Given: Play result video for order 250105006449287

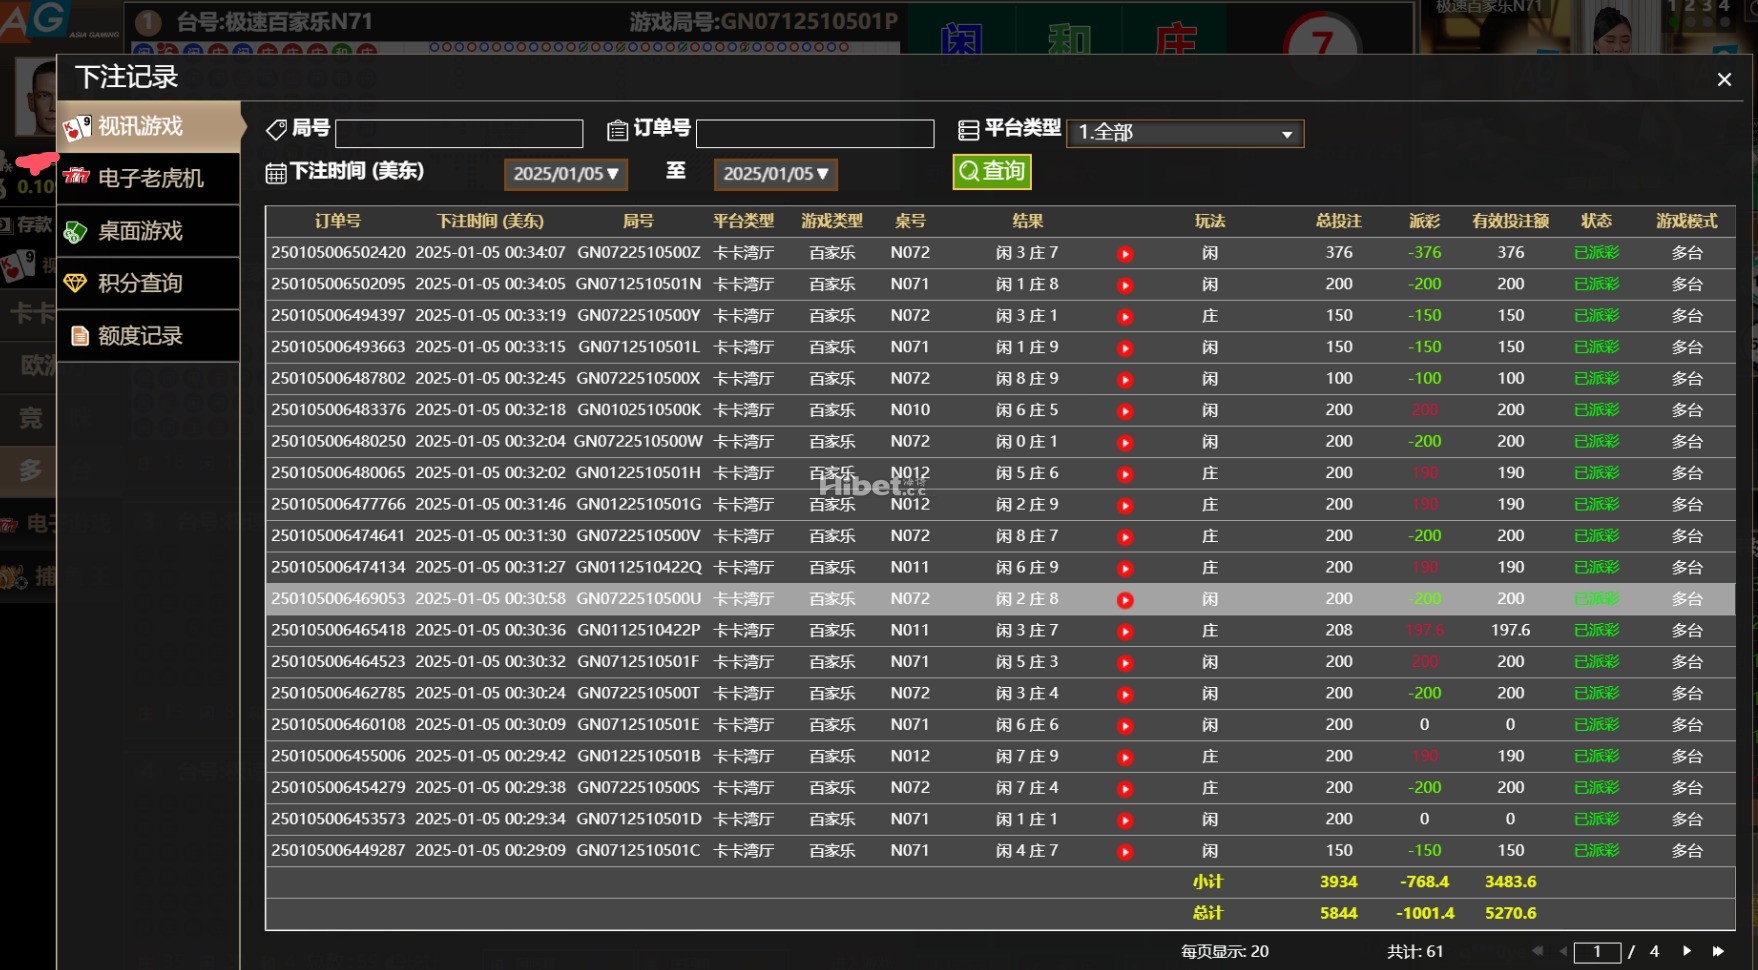Looking at the screenshot, I should tap(1125, 852).
